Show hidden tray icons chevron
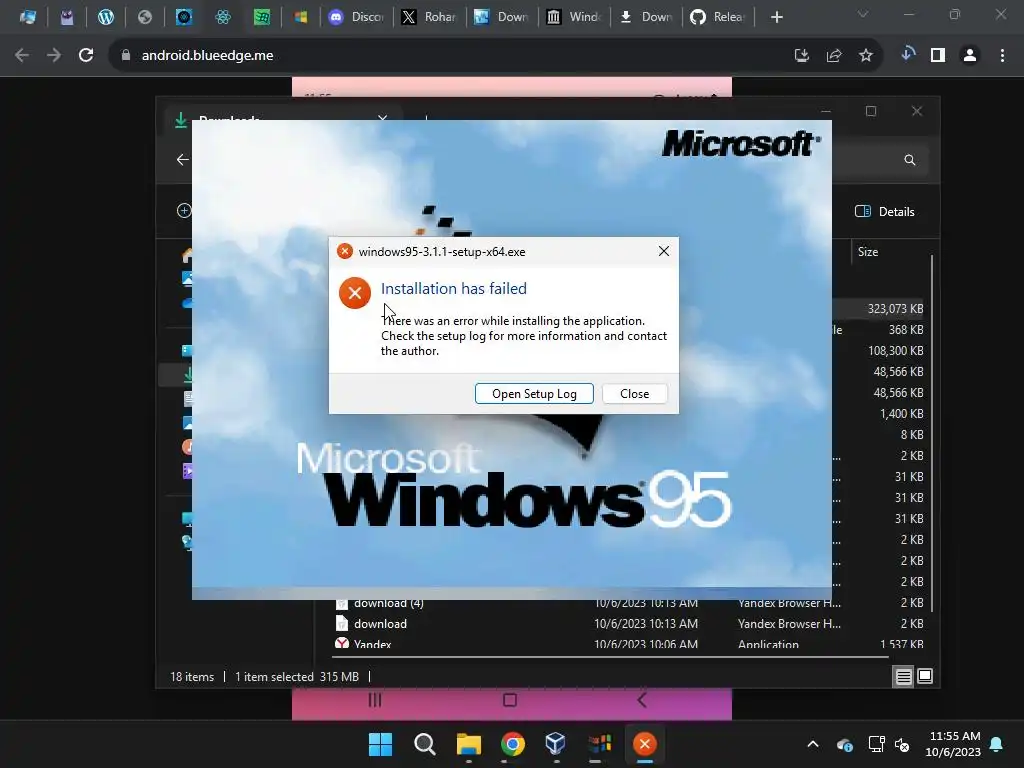 pos(812,744)
